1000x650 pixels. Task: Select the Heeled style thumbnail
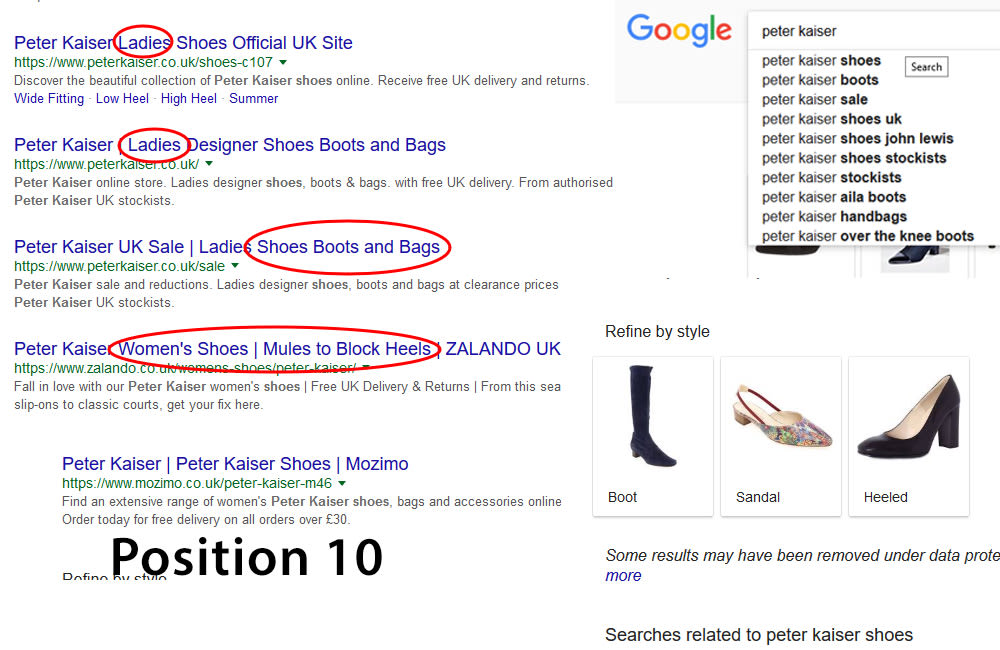[x=908, y=435]
